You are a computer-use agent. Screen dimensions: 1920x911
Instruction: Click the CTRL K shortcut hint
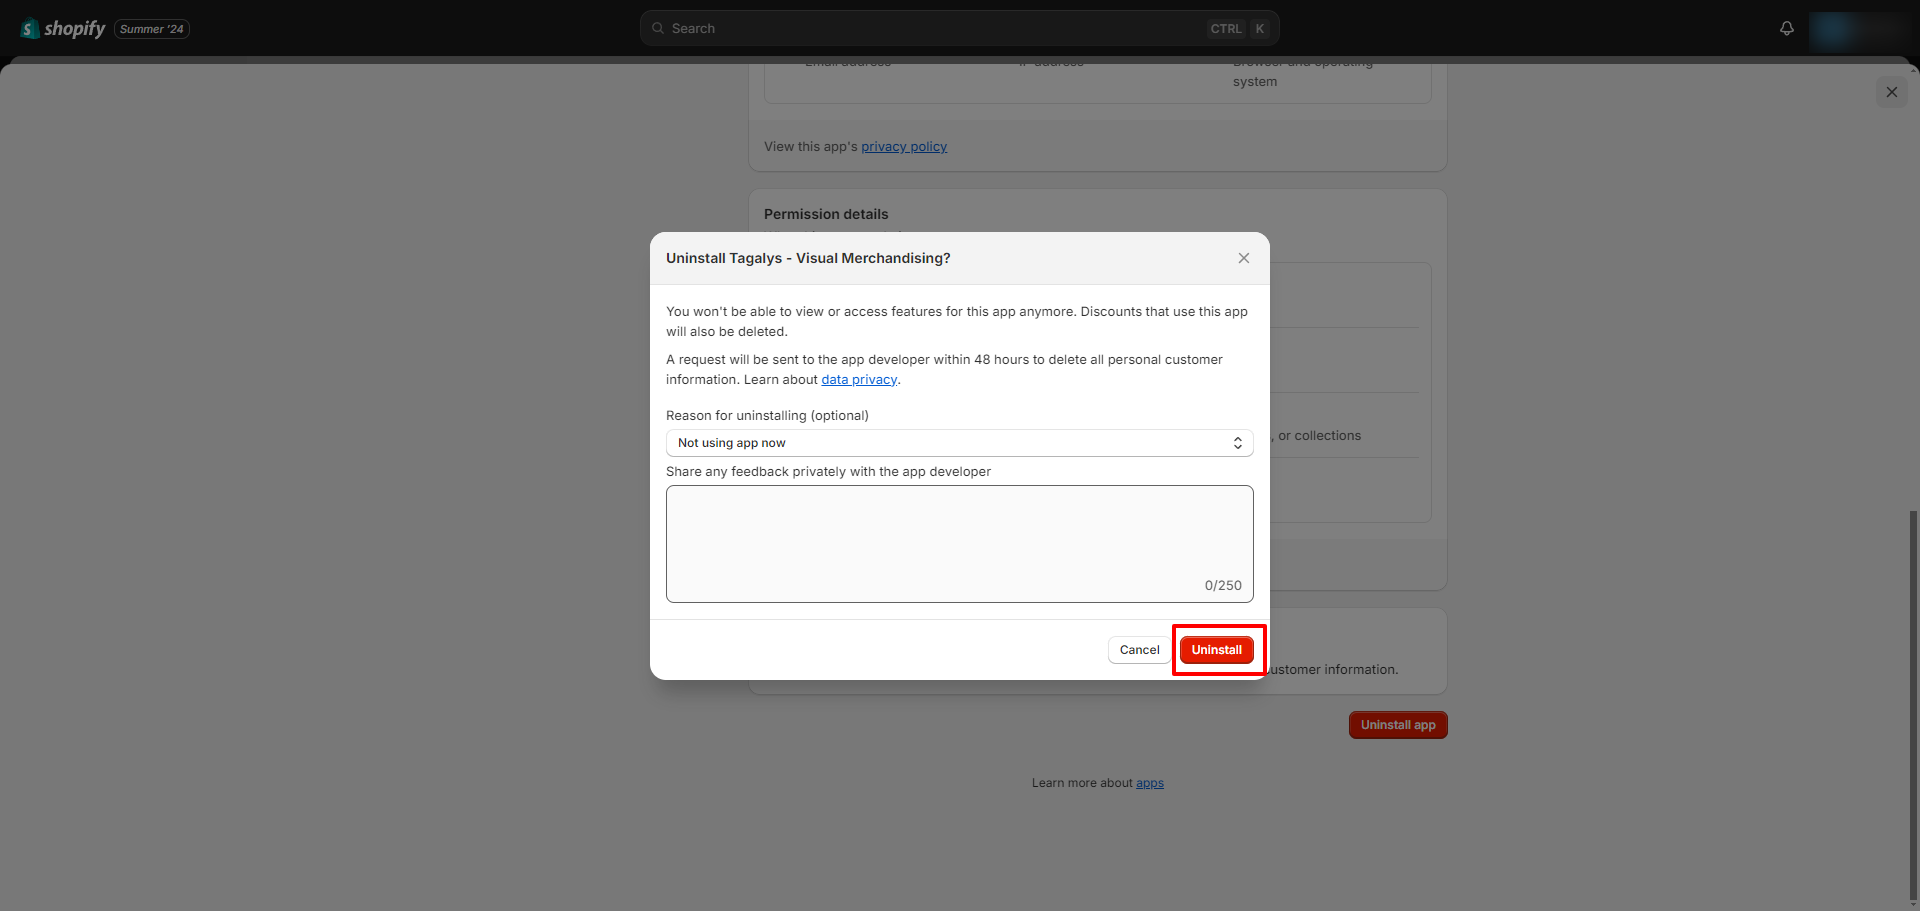coord(1238,28)
